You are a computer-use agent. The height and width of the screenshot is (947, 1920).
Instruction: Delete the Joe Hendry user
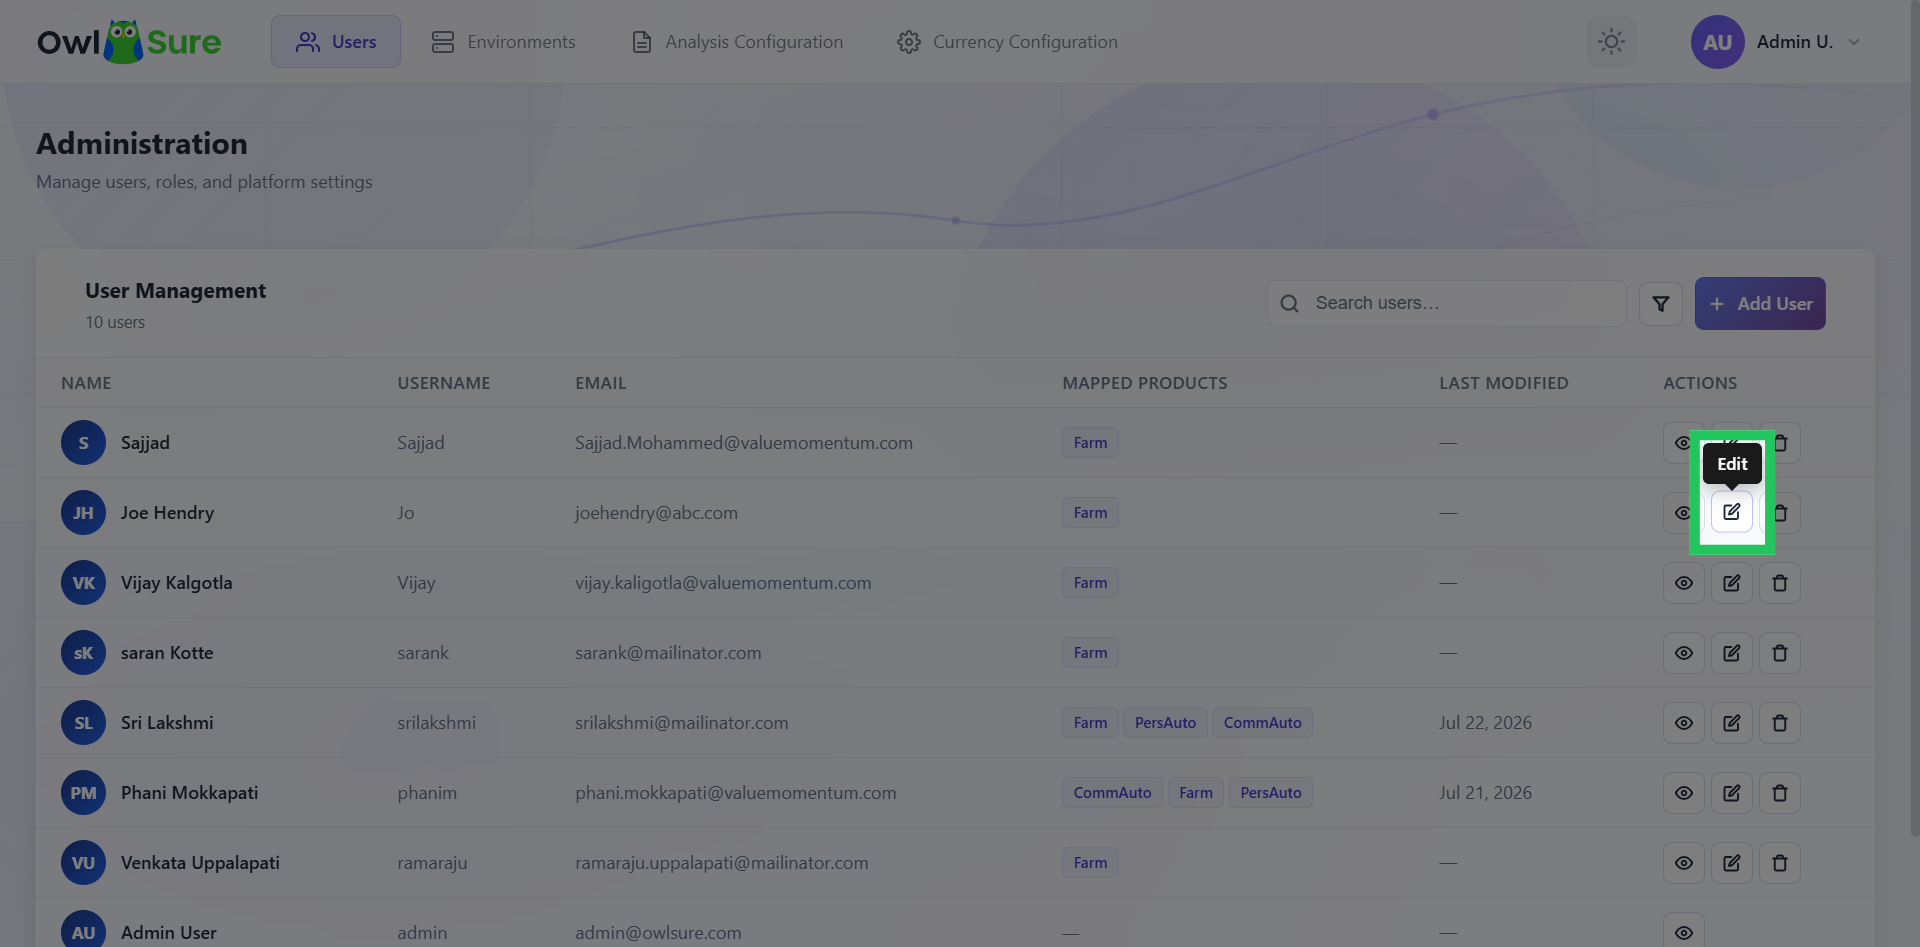[x=1780, y=513]
